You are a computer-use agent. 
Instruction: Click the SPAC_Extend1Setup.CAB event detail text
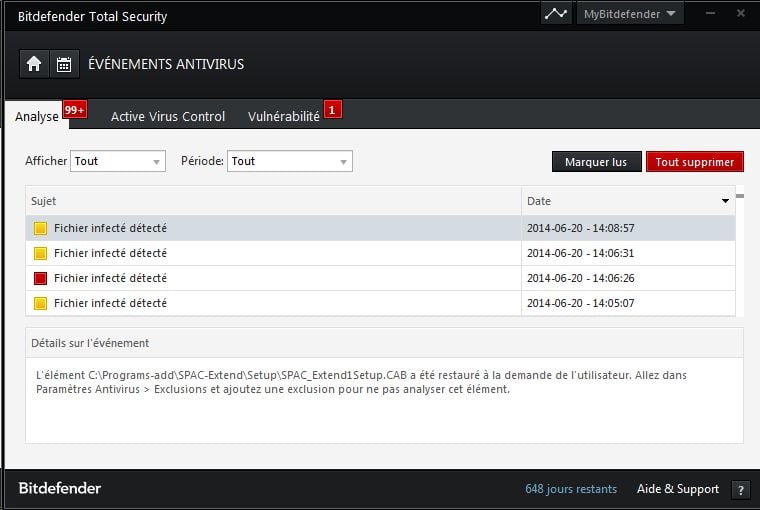pos(361,382)
